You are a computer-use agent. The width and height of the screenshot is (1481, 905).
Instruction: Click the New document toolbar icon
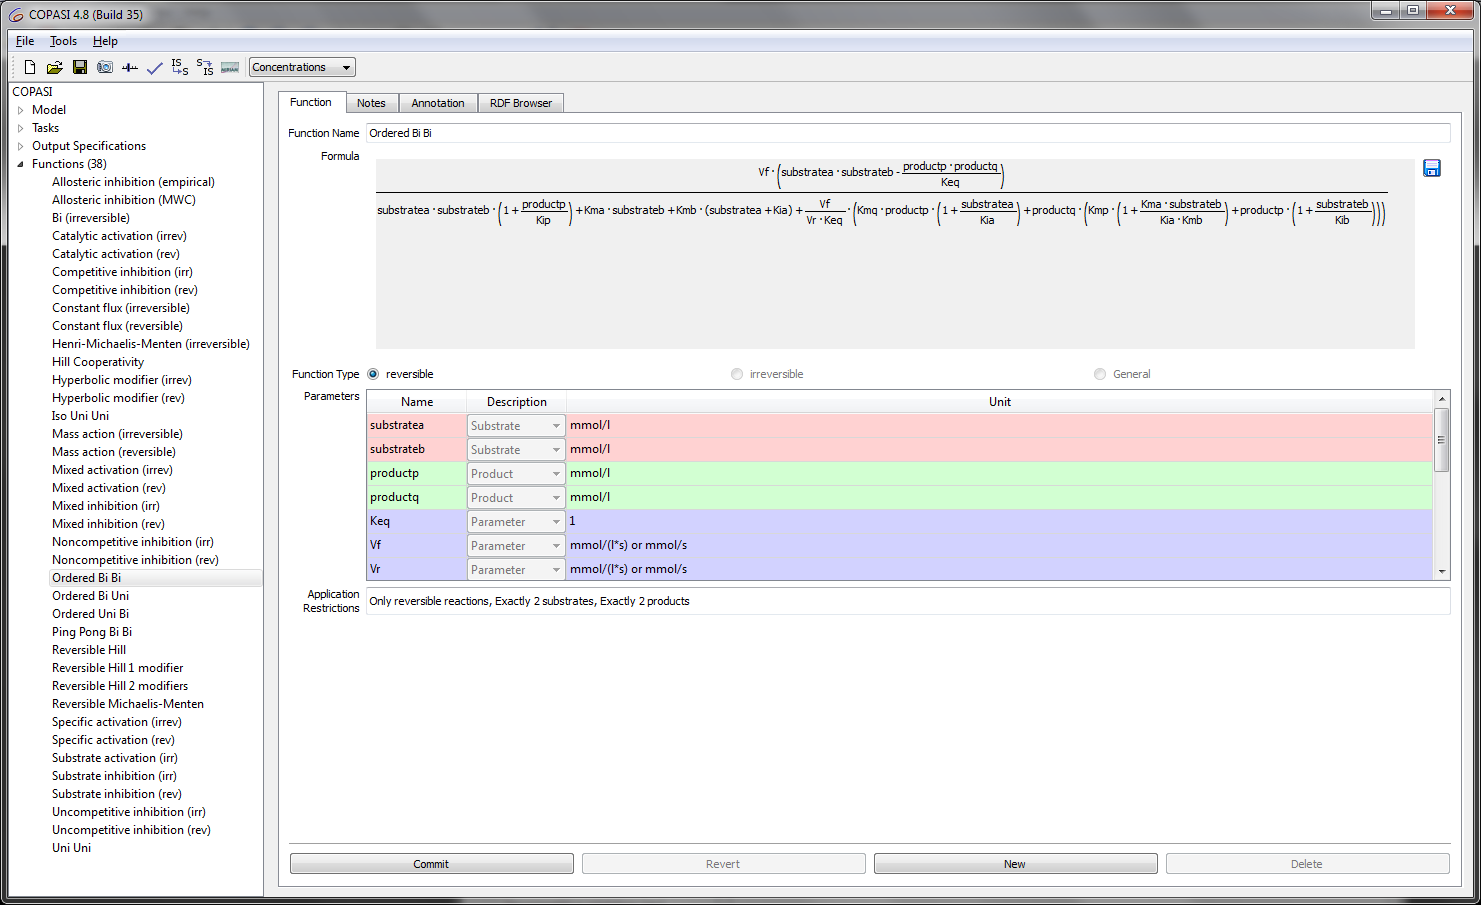(30, 67)
